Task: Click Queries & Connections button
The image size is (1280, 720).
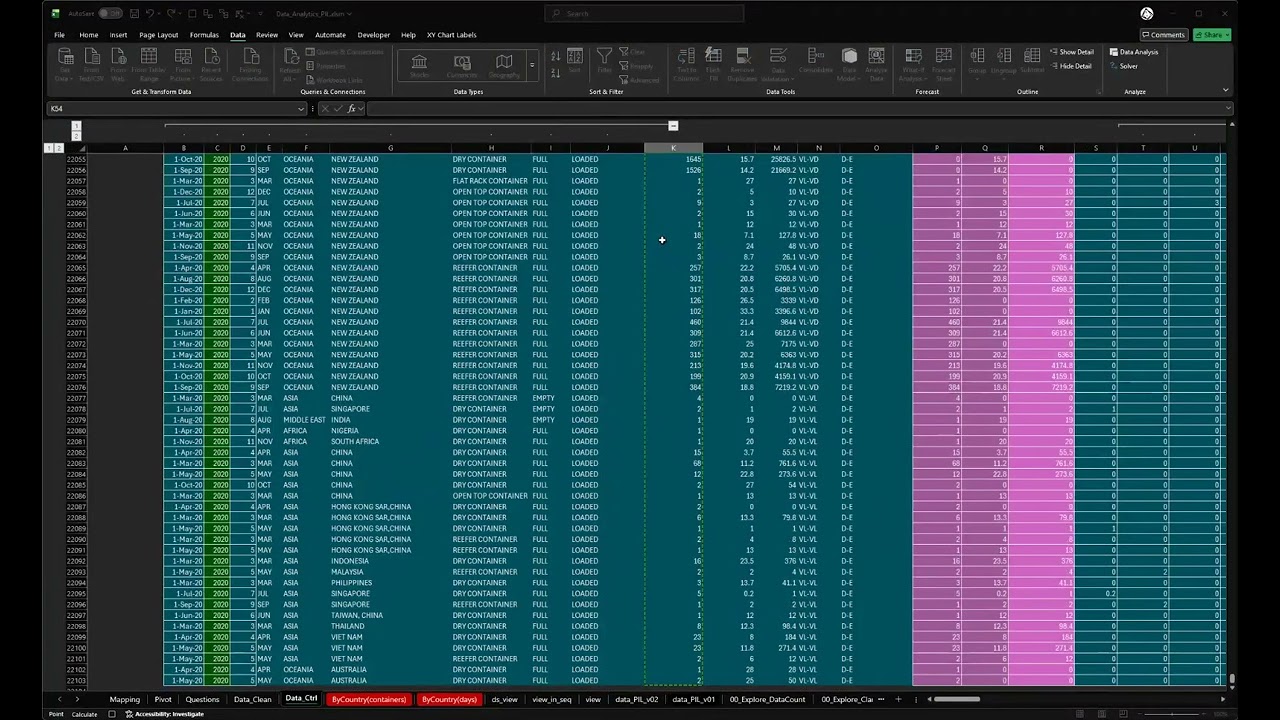Action: point(344,52)
